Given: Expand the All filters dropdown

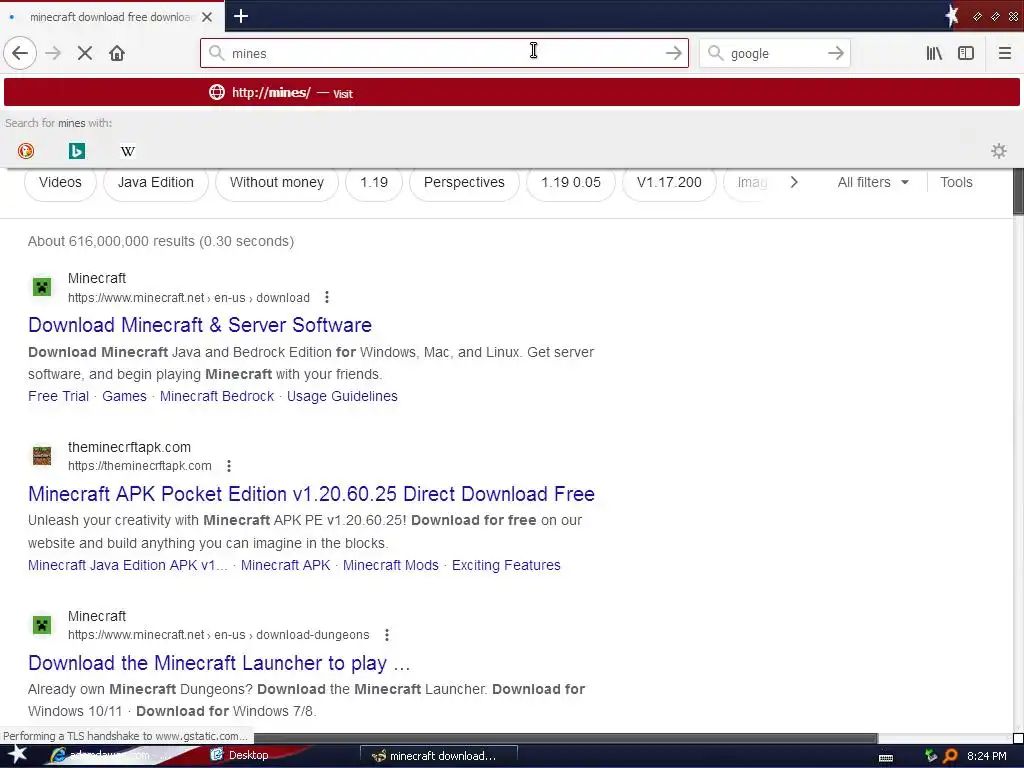Looking at the screenshot, I should click(873, 182).
